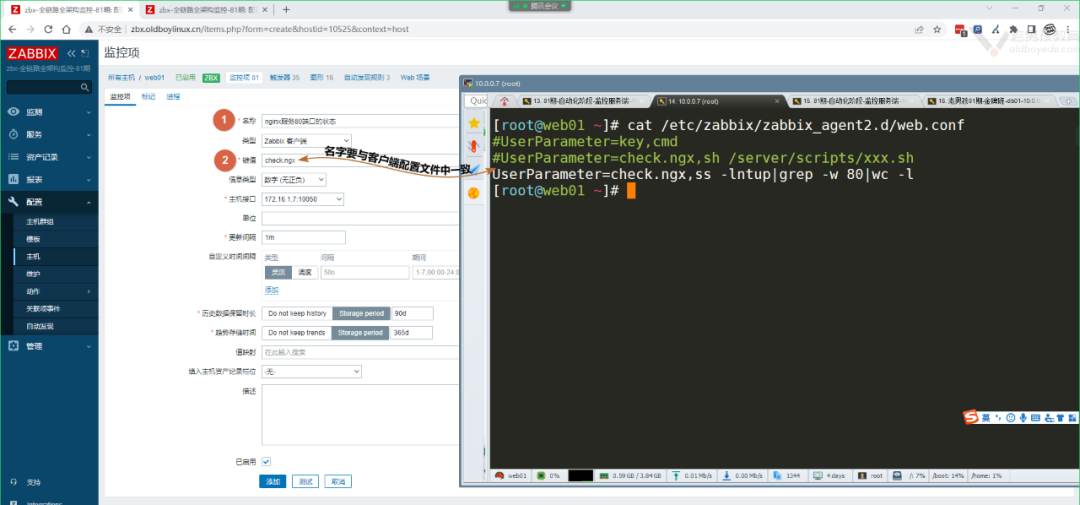Open the web01 breadcrumb link
Screen dimensions: 1080x505
click(x=154, y=77)
